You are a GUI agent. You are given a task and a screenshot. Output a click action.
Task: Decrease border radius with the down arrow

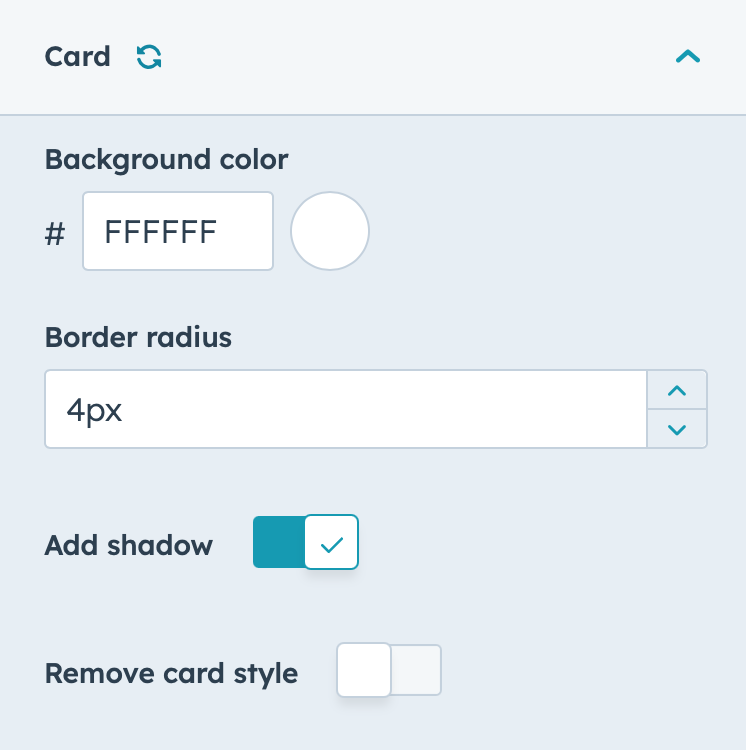click(x=677, y=429)
